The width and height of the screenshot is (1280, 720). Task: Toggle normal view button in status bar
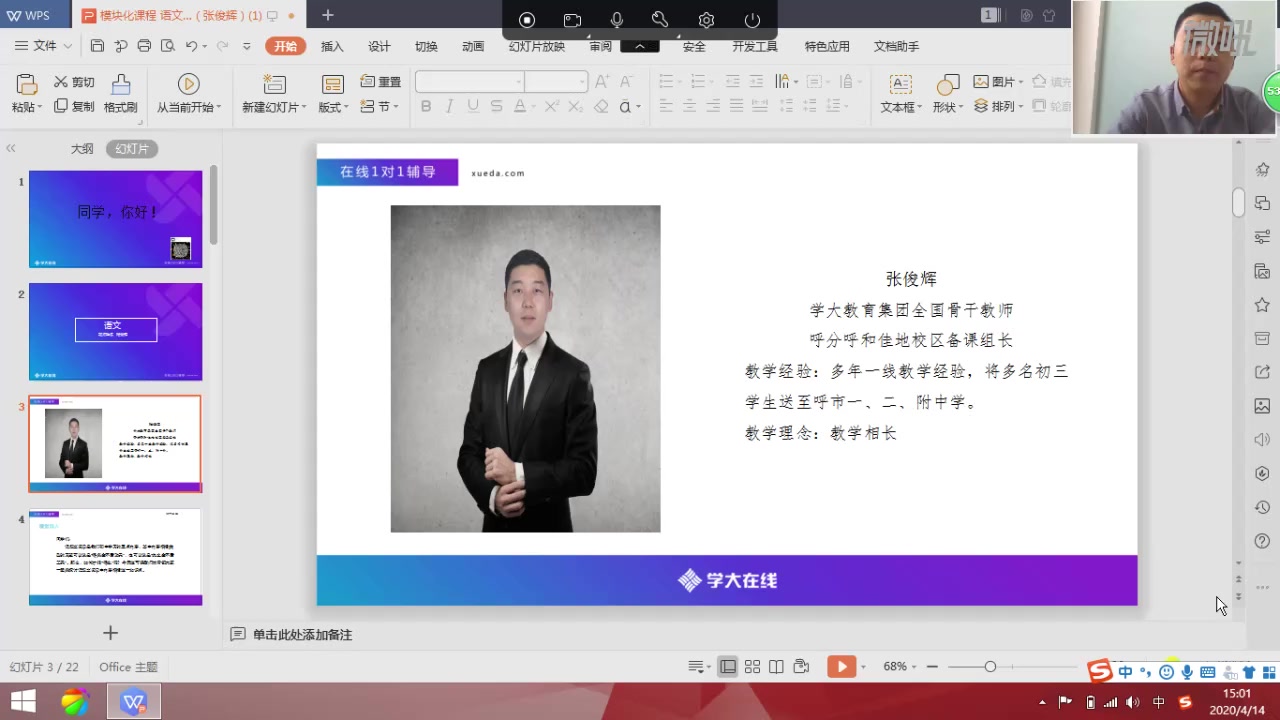728,667
